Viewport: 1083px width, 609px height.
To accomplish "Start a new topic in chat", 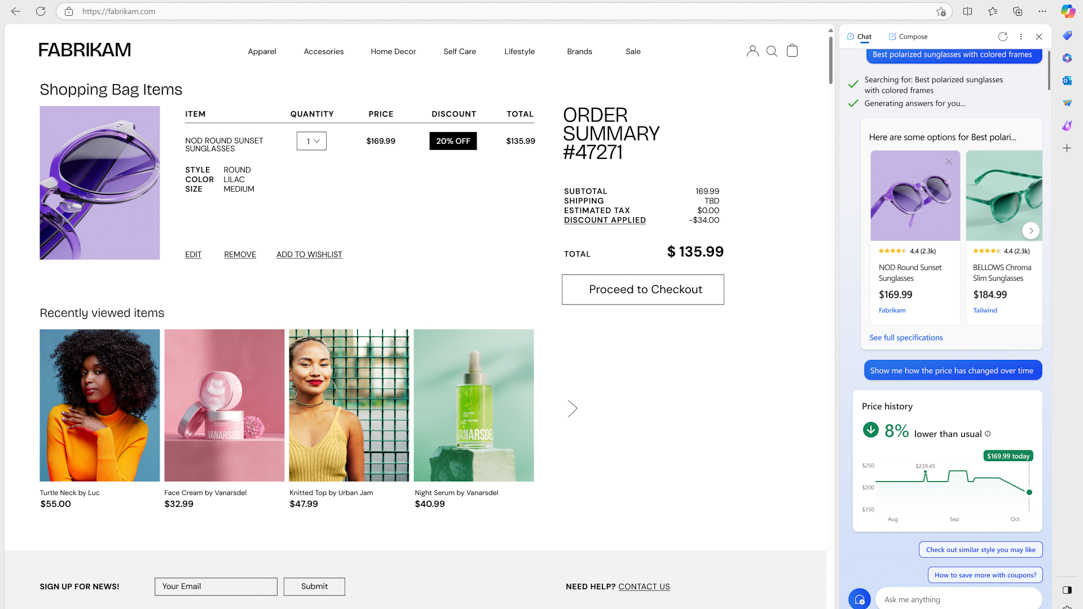I will (859, 599).
